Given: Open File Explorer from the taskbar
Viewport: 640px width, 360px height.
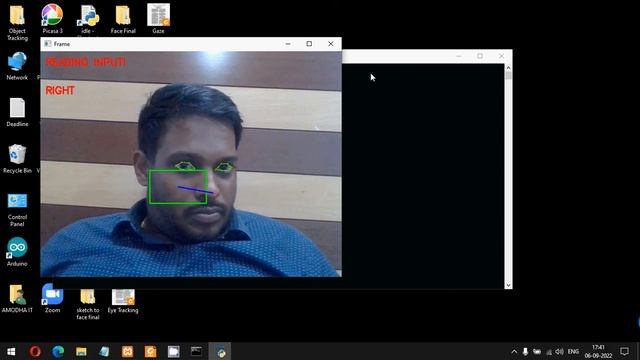Looking at the screenshot, I should click(x=81, y=351).
